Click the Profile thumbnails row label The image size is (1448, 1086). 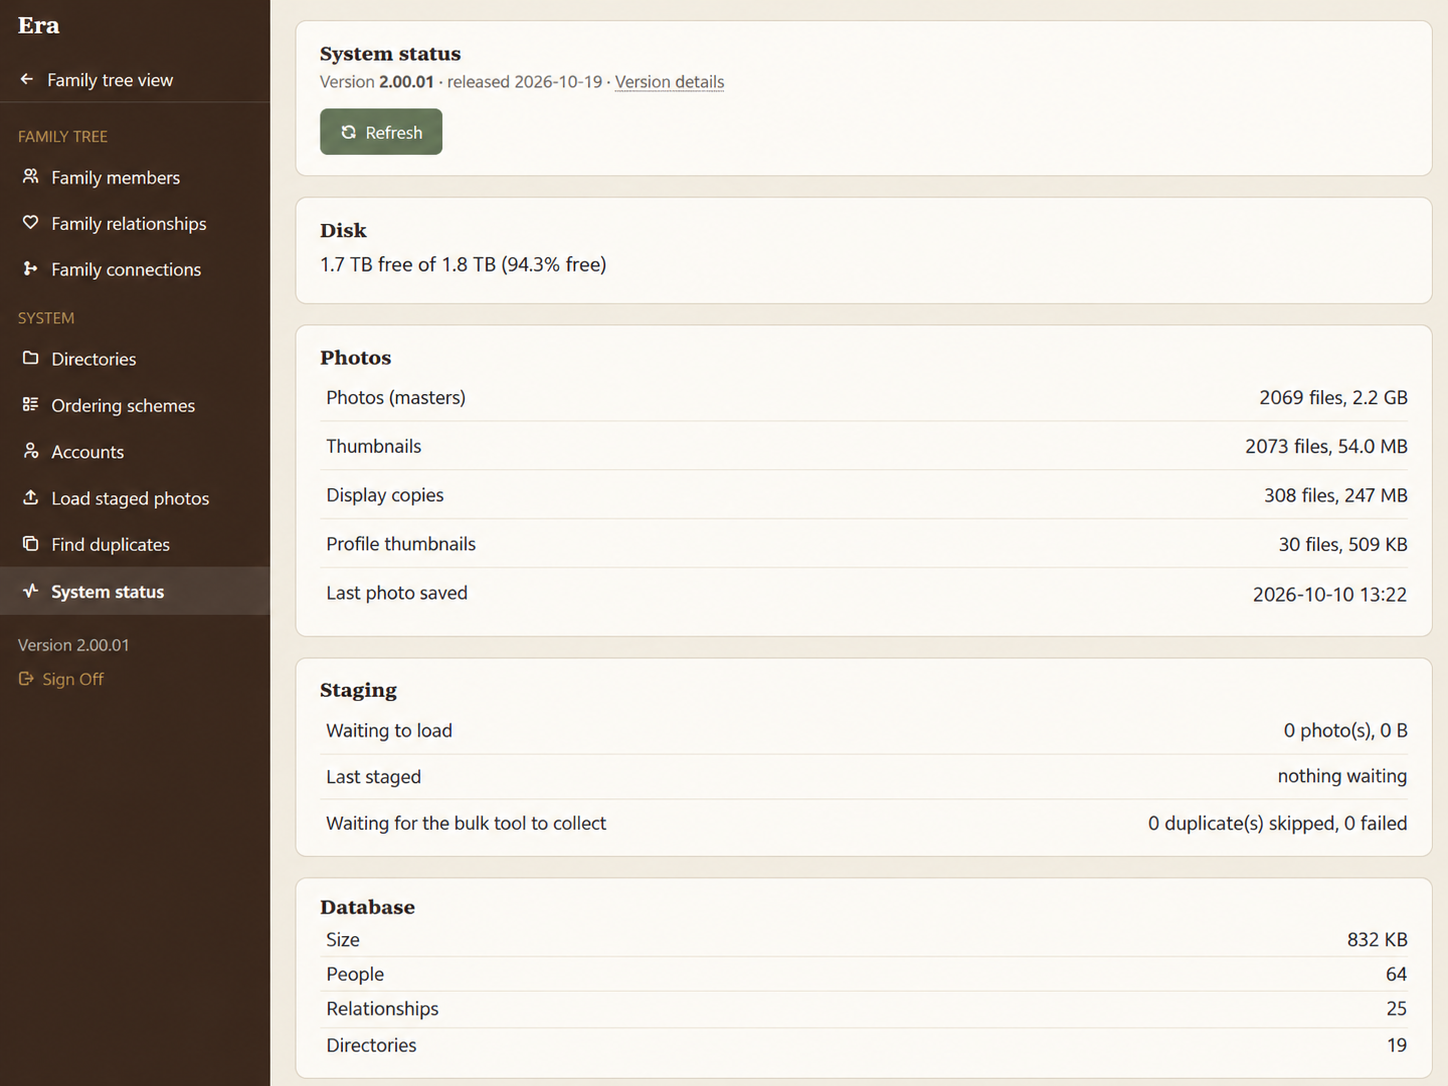tap(401, 544)
